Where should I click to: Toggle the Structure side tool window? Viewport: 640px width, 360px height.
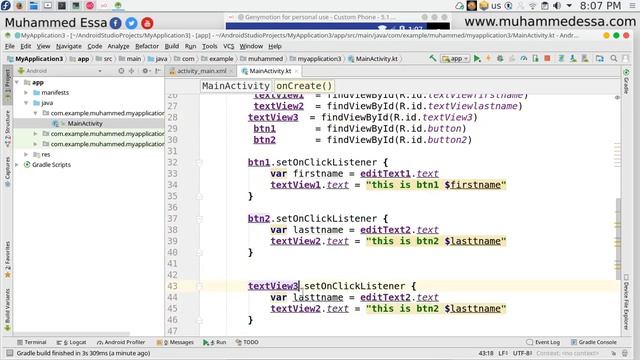click(x=7, y=129)
